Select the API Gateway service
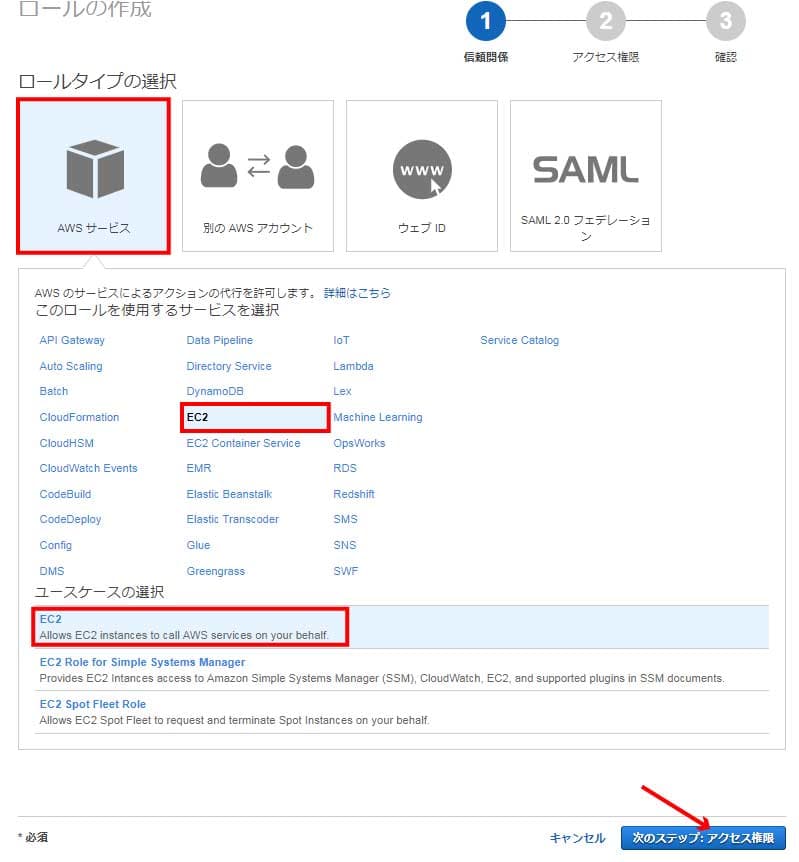This screenshot has height=862, width=799. tap(72, 340)
